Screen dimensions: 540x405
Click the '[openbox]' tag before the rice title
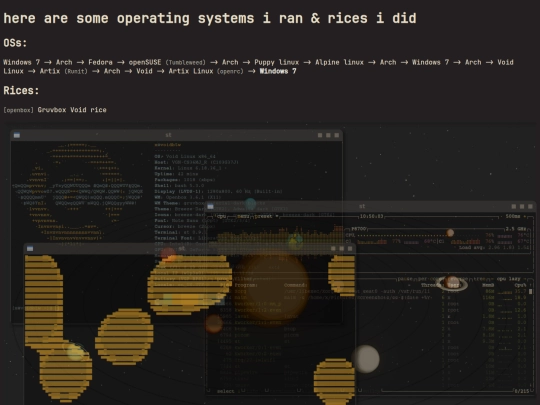[x=19, y=110]
